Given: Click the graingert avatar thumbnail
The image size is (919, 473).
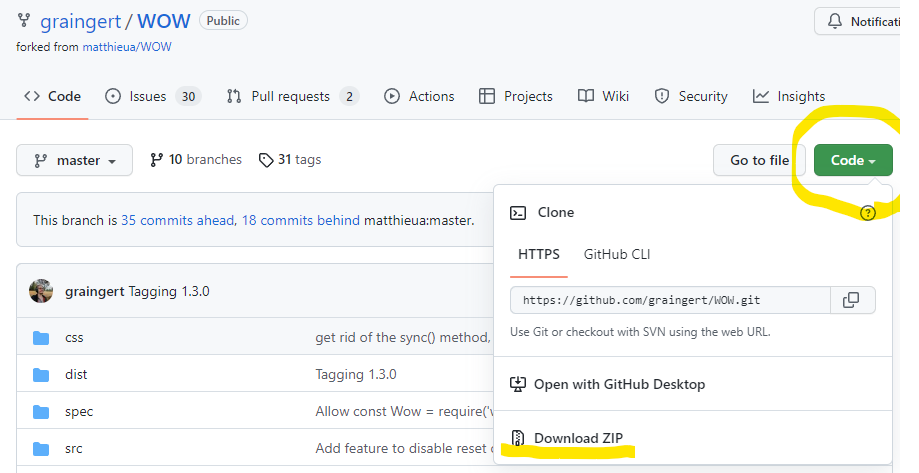Looking at the screenshot, I should coord(41,291).
